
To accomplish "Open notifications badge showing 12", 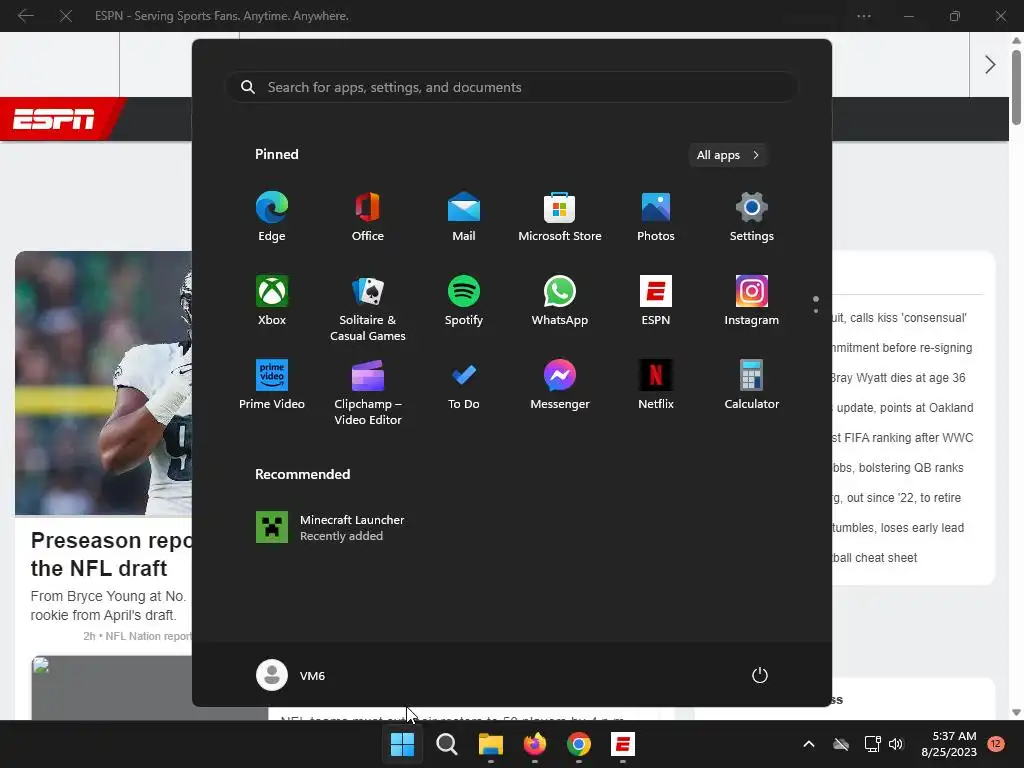I will (996, 744).
